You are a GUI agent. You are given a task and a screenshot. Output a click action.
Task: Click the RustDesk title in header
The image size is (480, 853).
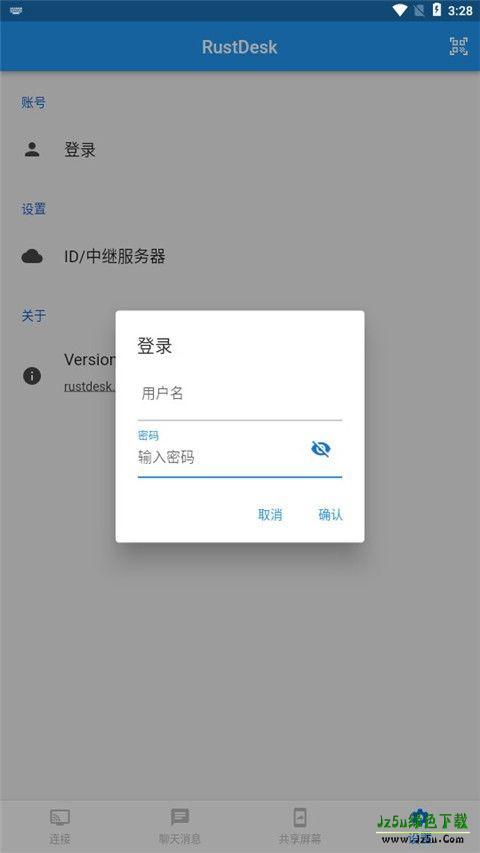[x=239, y=47]
